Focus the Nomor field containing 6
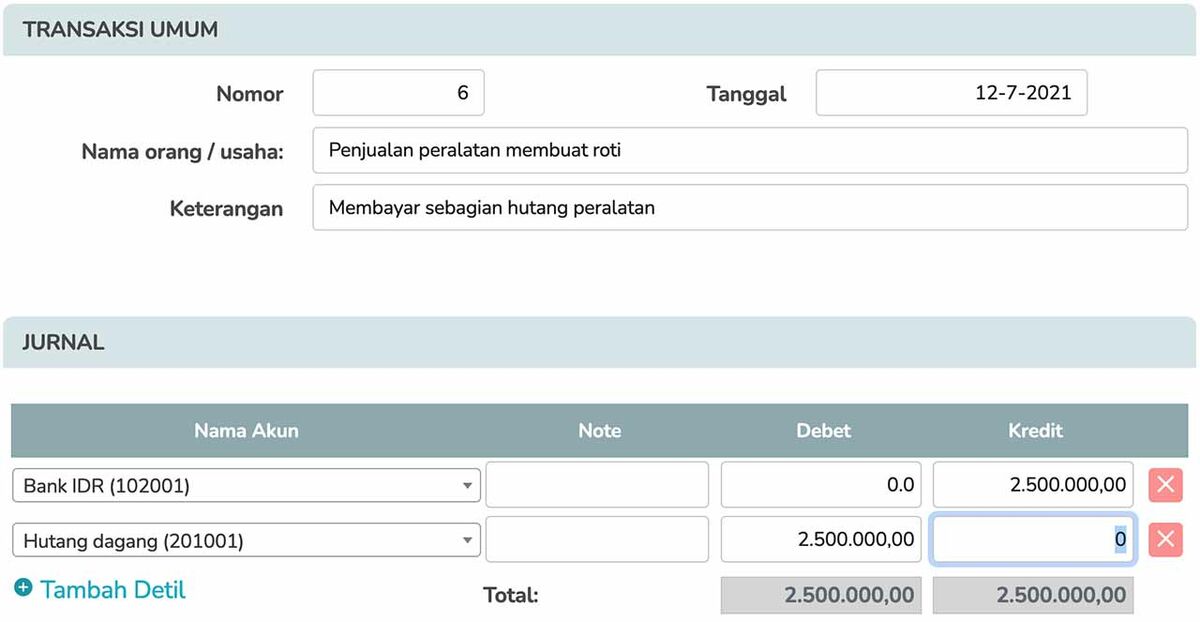The image size is (1200, 622). click(398, 93)
